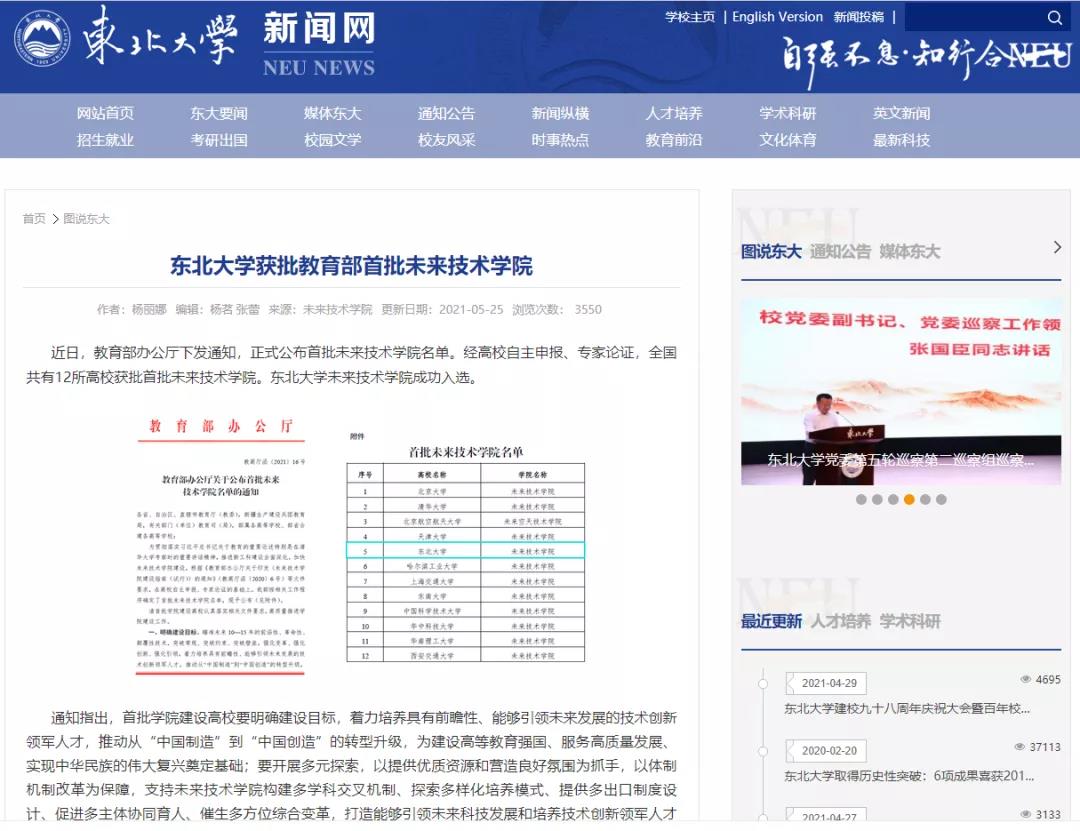Screen dimensions: 1080x831
Task: Select 媒体东大 sidebar tab
Action: (909, 252)
